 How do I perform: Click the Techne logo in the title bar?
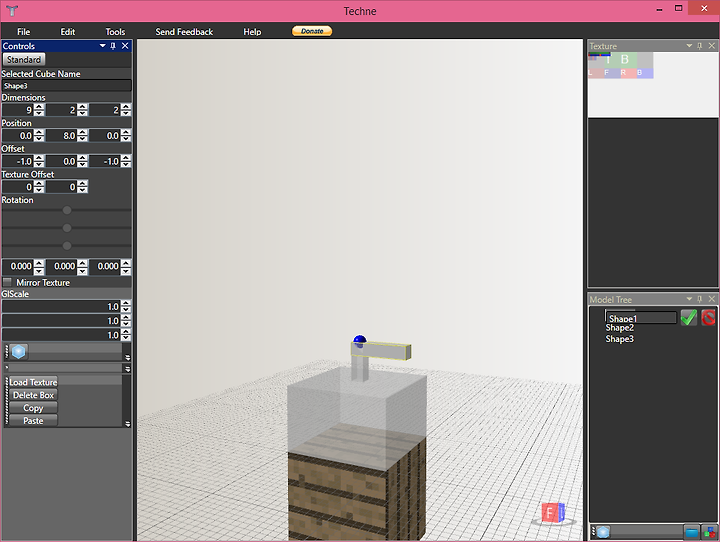tap(12, 11)
